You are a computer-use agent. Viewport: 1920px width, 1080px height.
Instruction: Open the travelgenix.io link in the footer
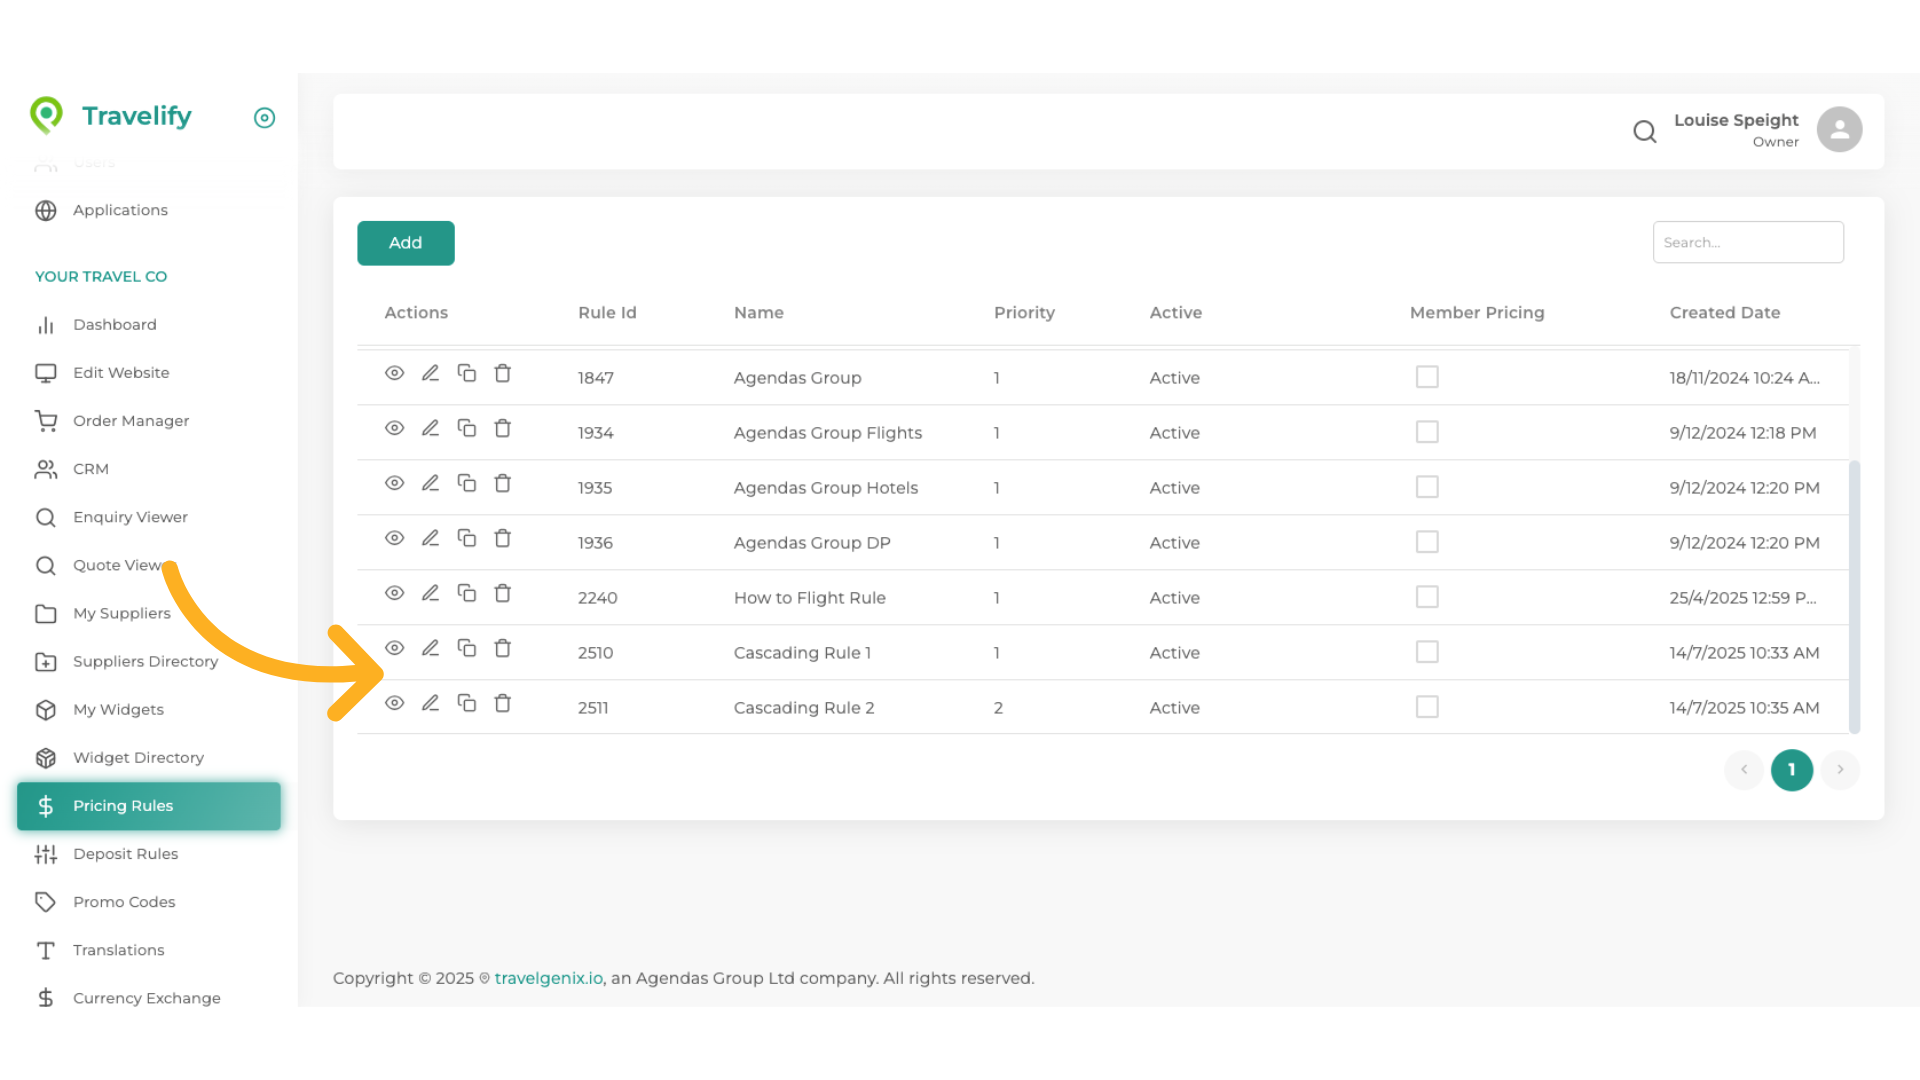[x=548, y=978]
